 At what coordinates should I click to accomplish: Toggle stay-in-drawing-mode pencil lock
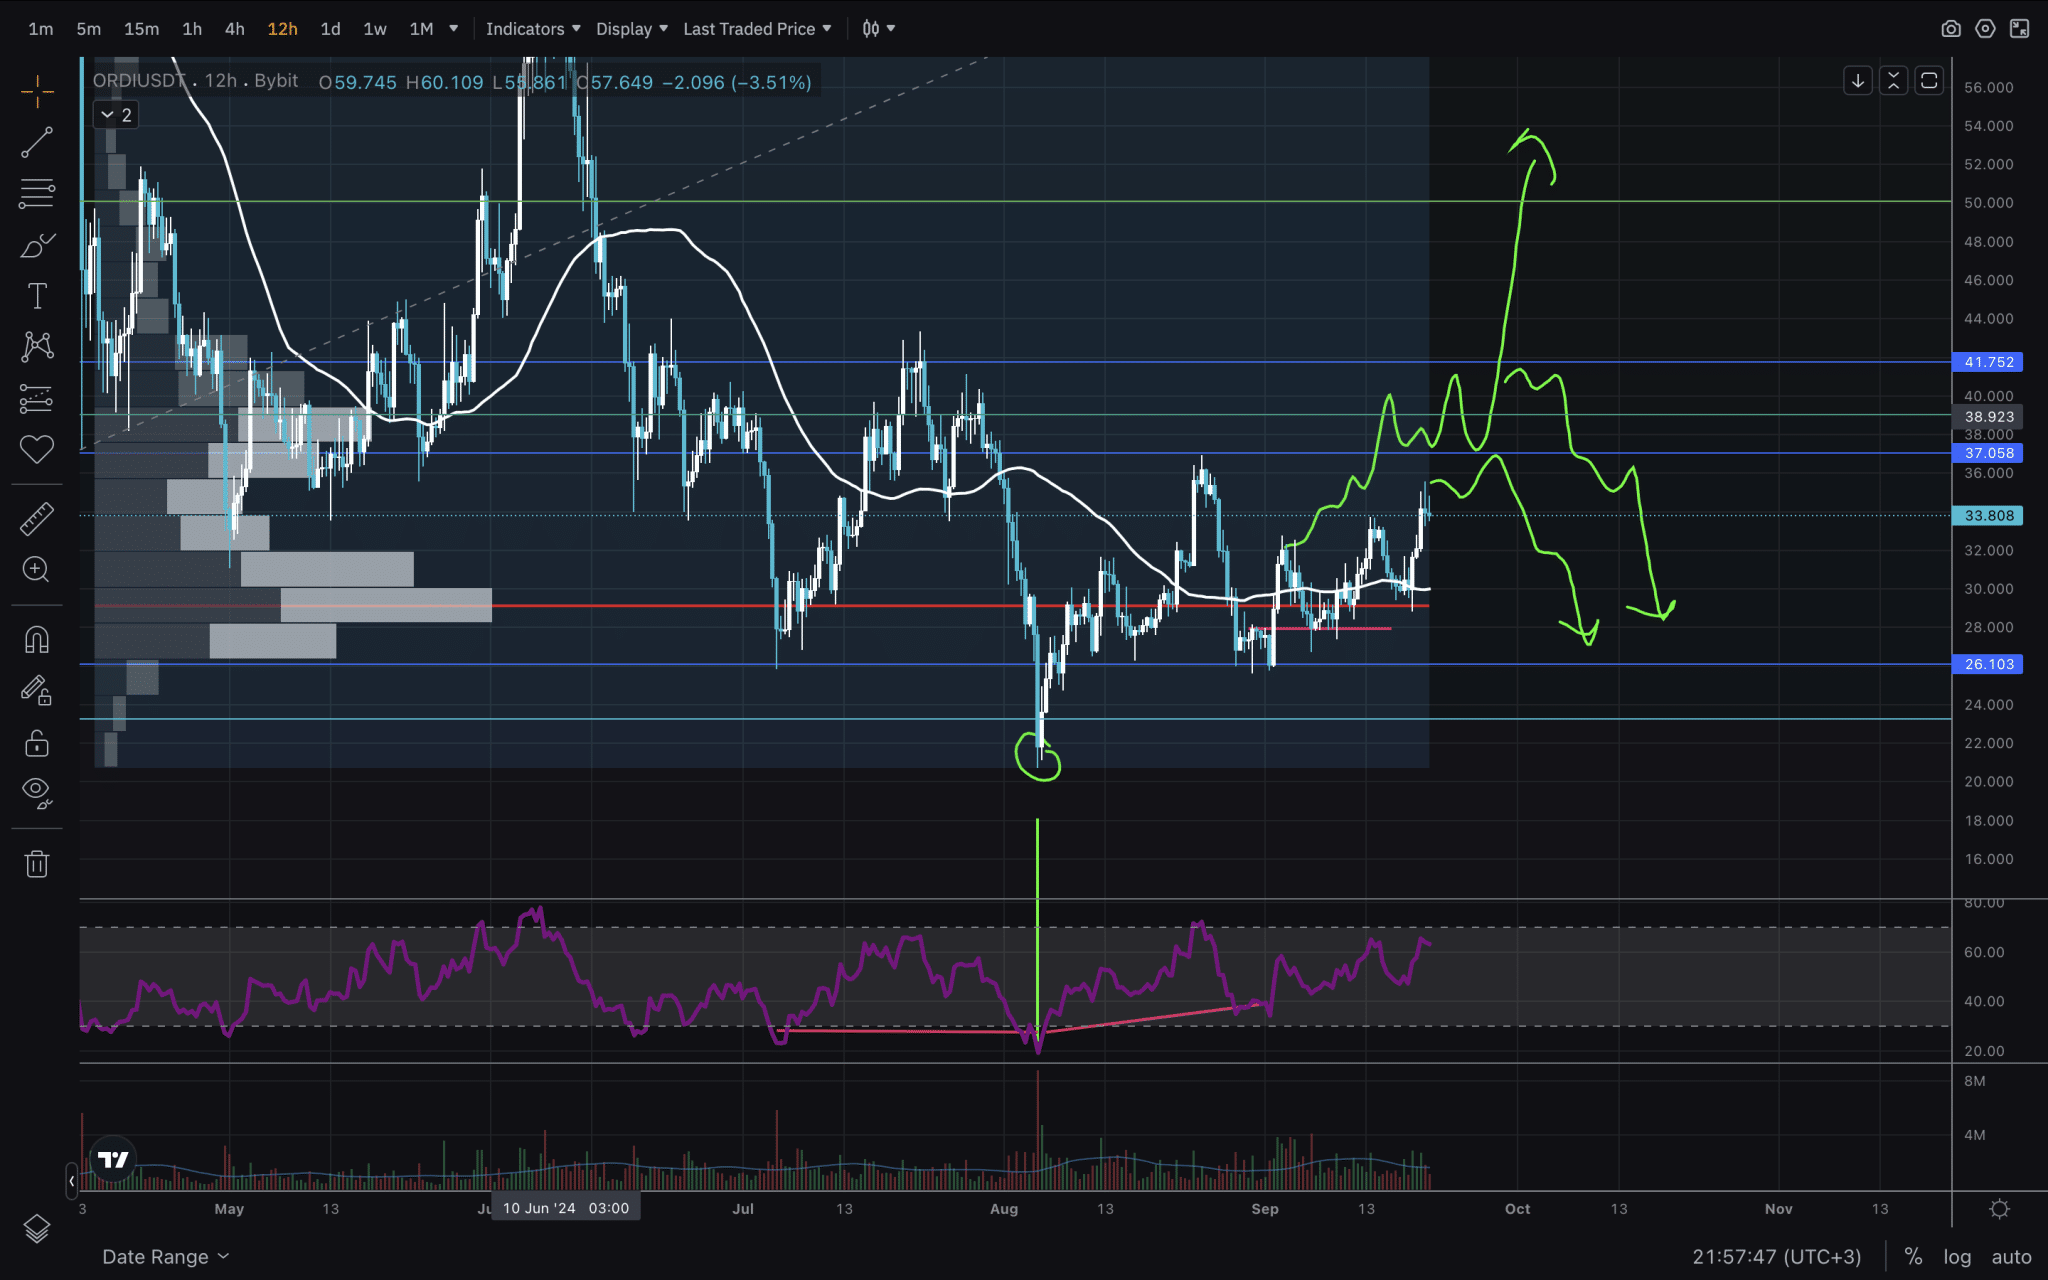tap(37, 691)
